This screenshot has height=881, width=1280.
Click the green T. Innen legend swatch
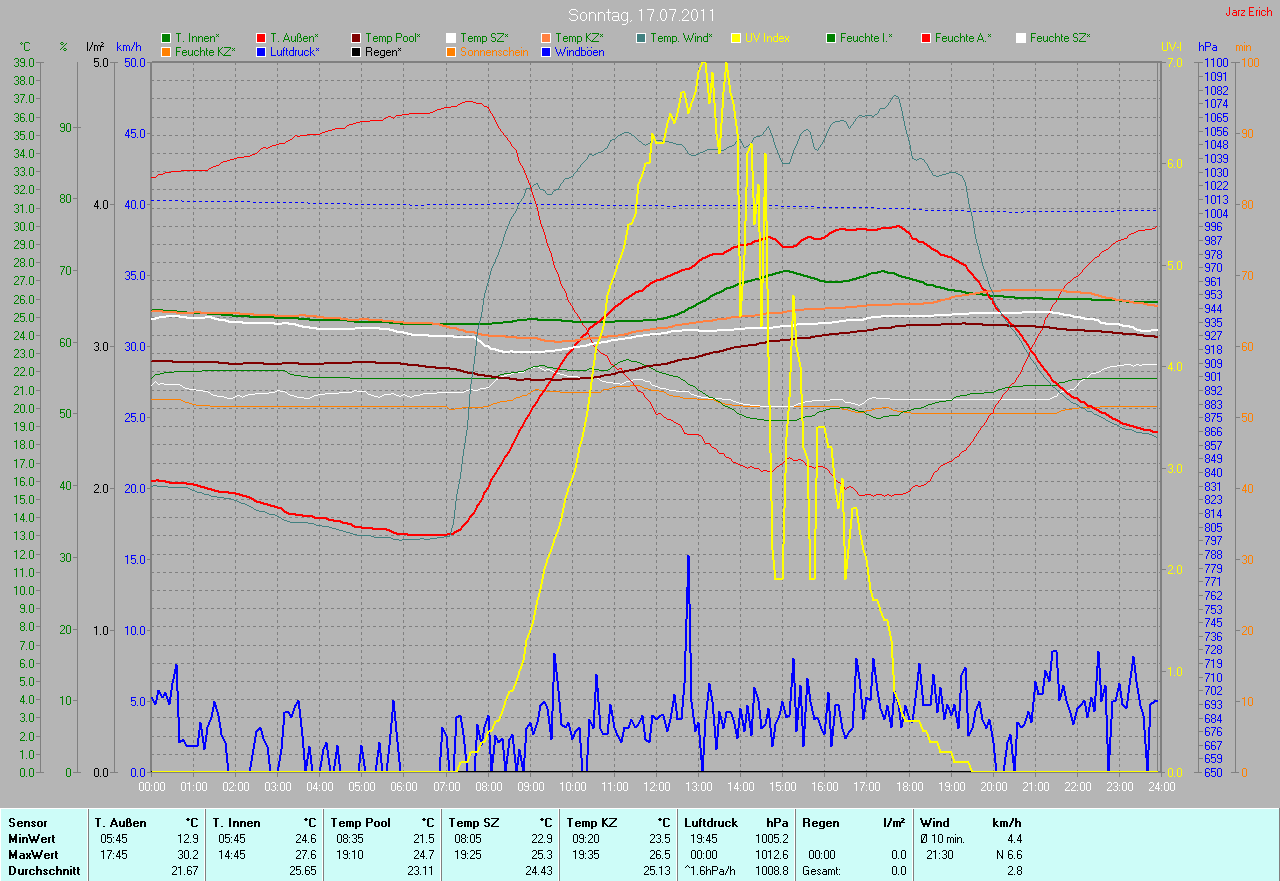pos(165,38)
